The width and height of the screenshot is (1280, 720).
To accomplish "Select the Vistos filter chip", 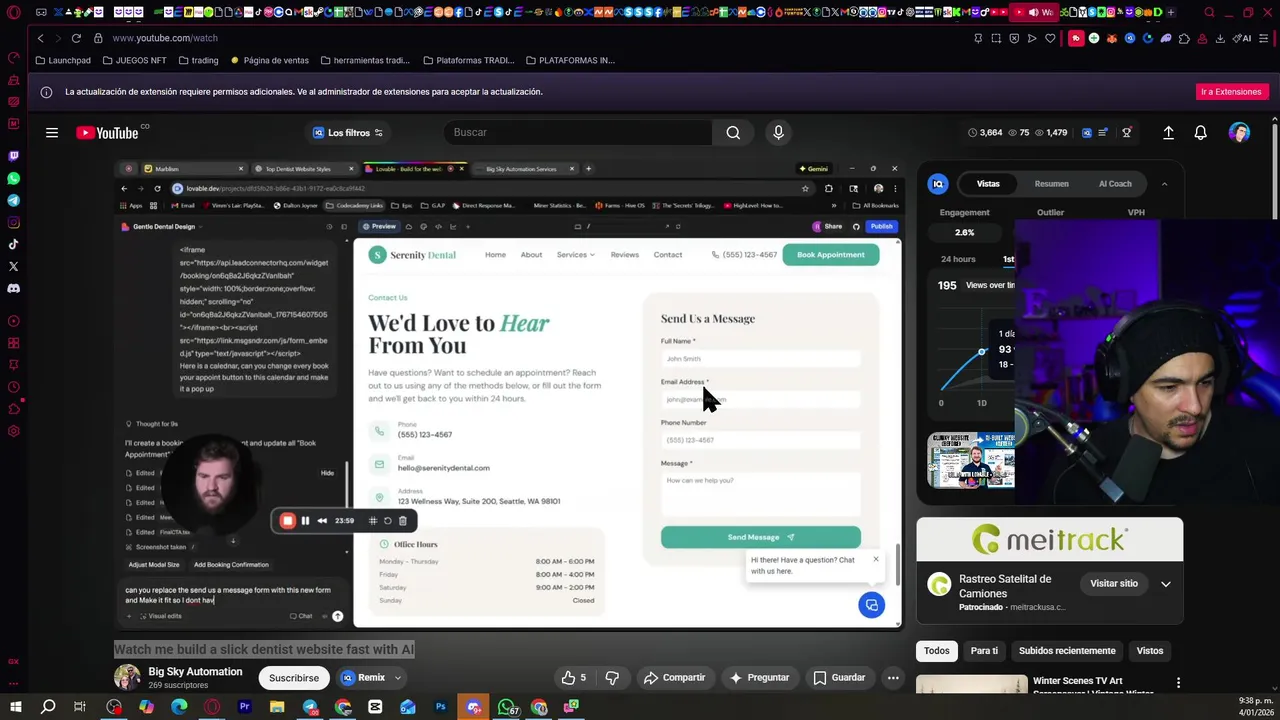I will pos(1150,651).
